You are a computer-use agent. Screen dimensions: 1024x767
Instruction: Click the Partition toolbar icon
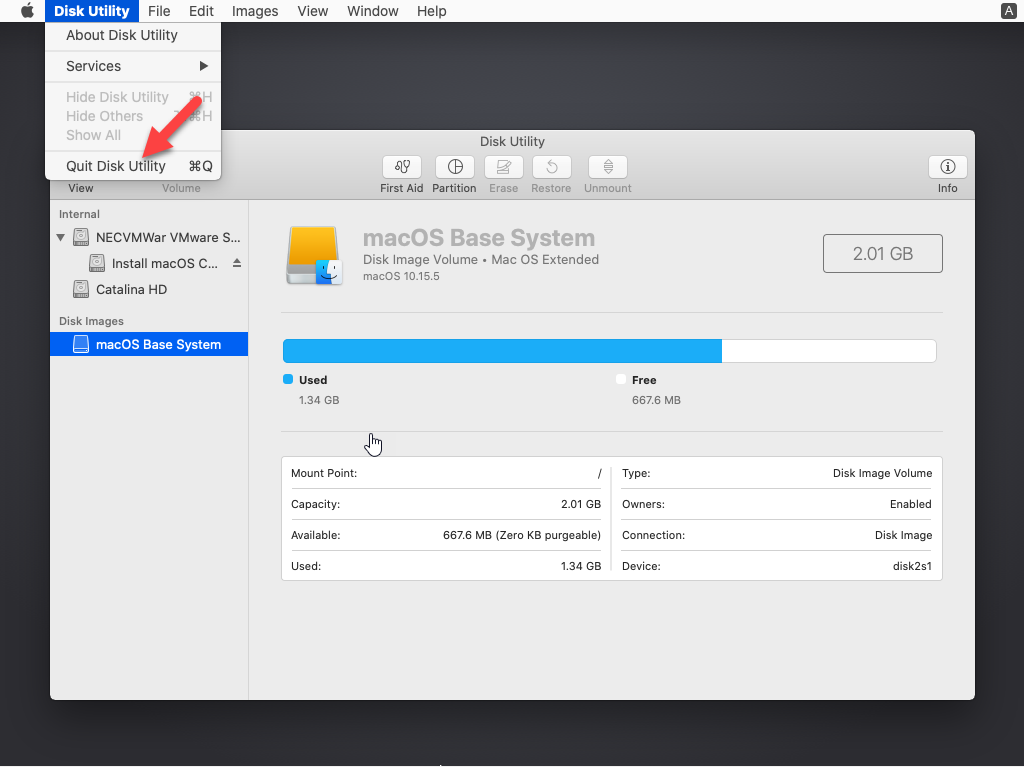454,167
